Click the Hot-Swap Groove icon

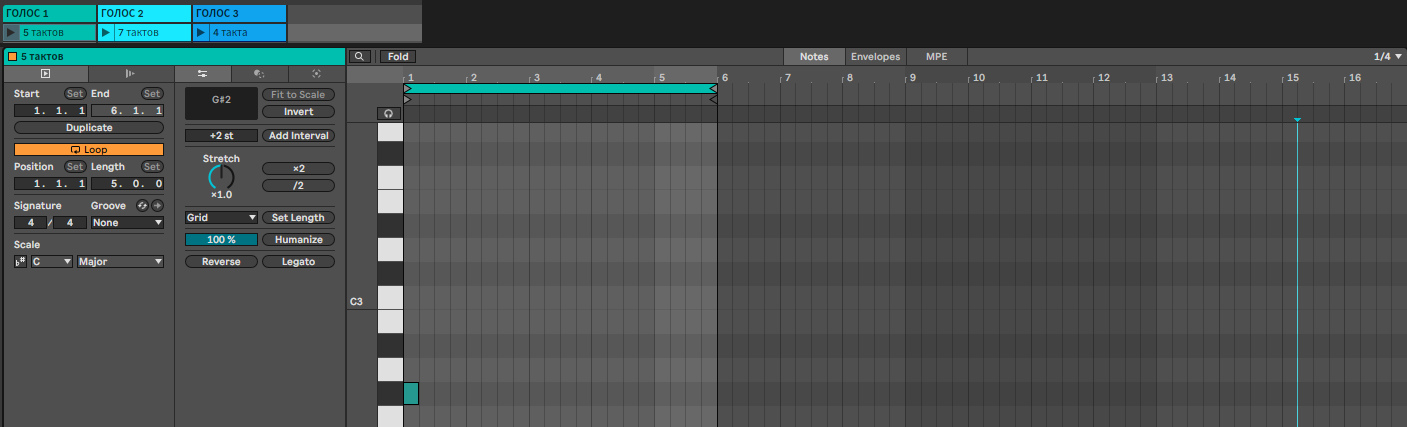click(x=142, y=205)
